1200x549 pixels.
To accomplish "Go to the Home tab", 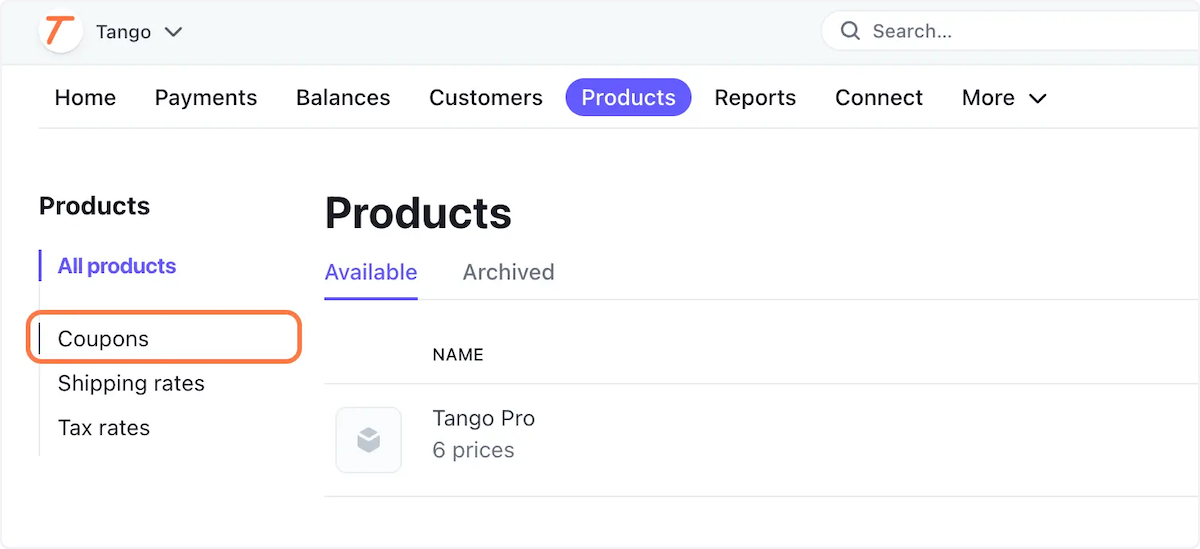I will tap(85, 97).
